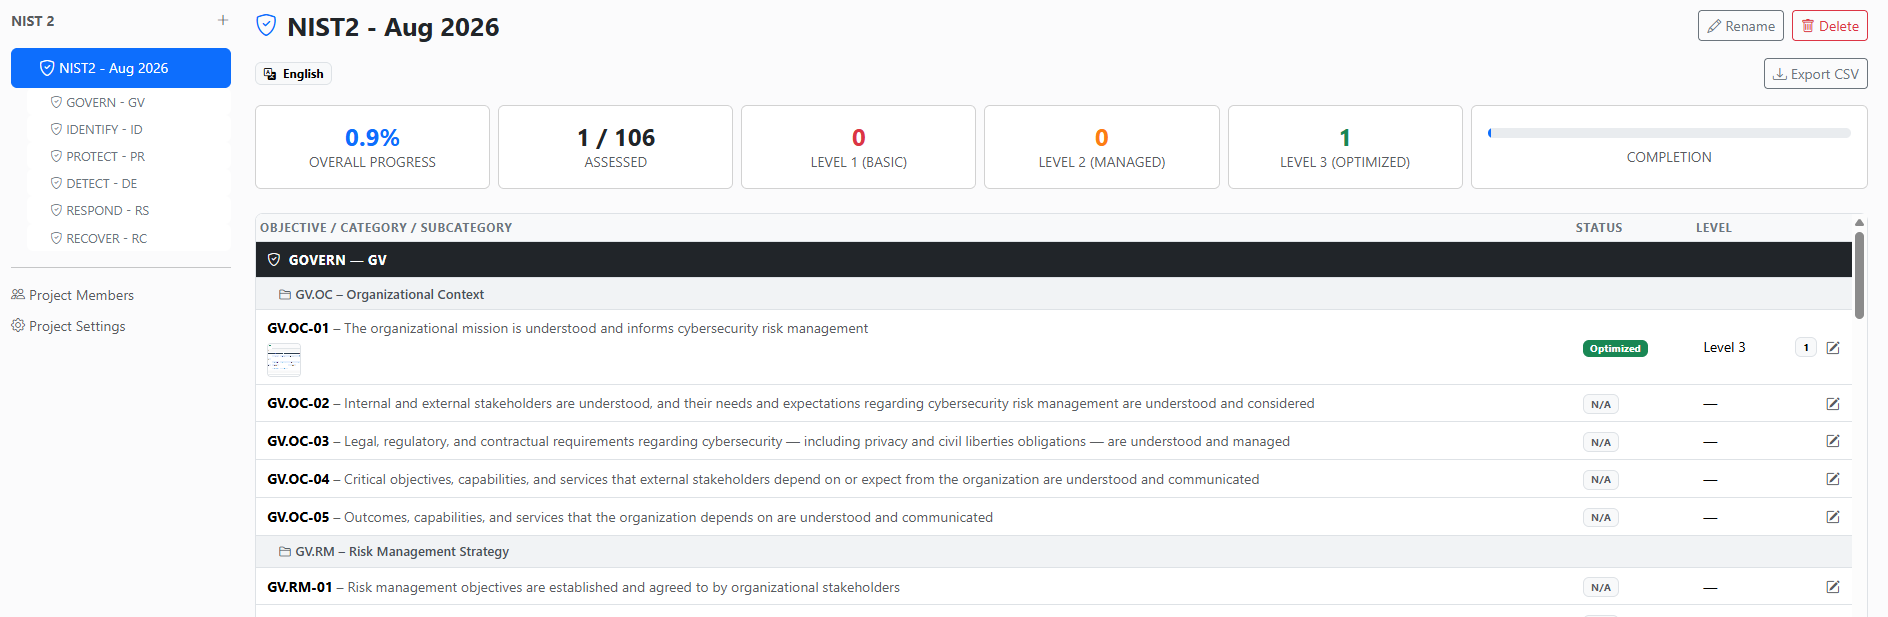Viewport: 1888px width, 617px height.
Task: Click the N/A status badge for GV.RM-01
Action: point(1601,588)
